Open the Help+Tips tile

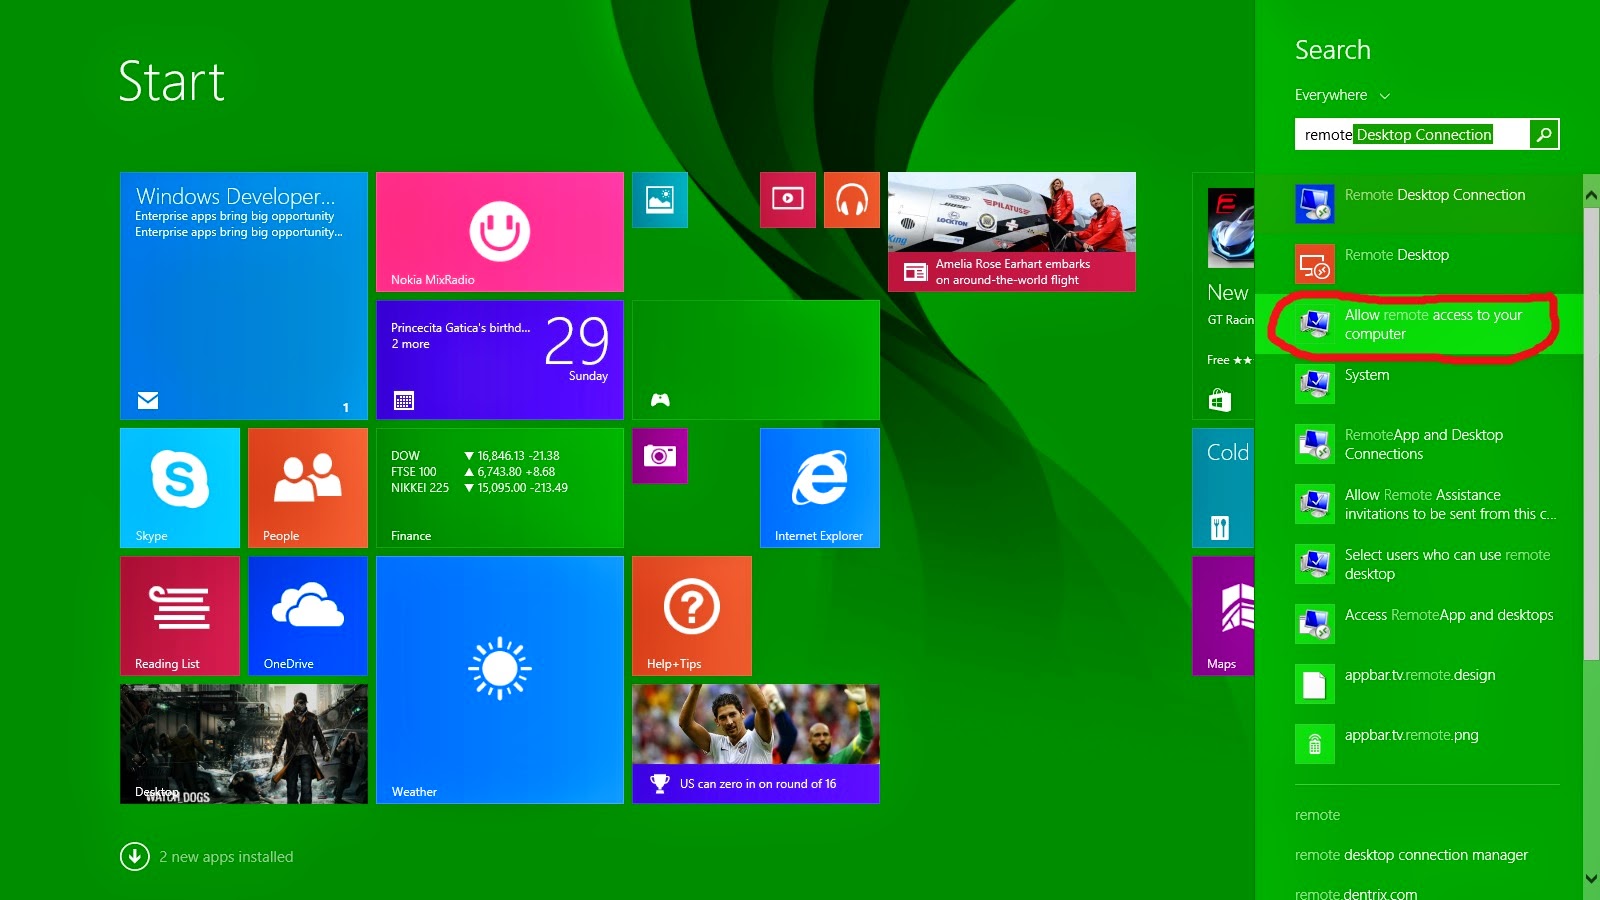click(x=692, y=616)
